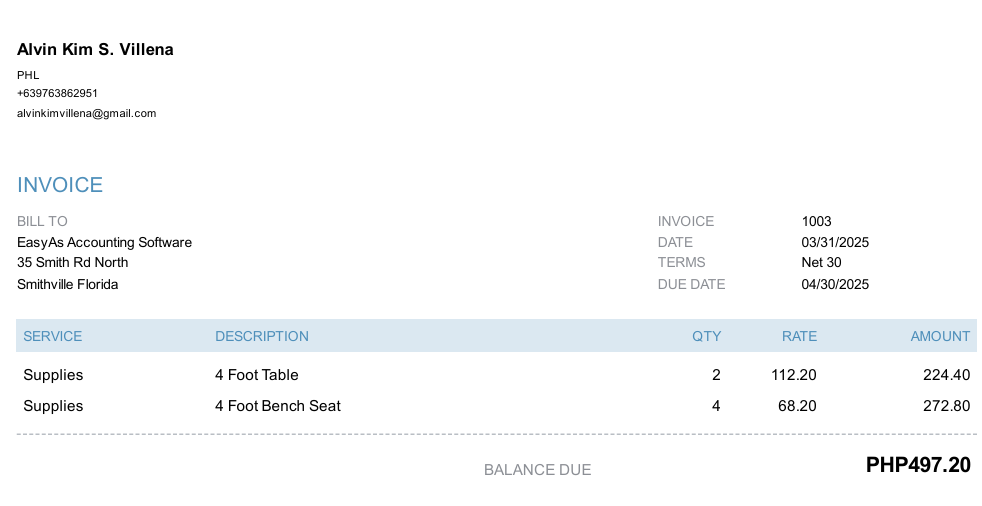Click invoice number 1003
The image size is (982, 506).
coord(817,221)
